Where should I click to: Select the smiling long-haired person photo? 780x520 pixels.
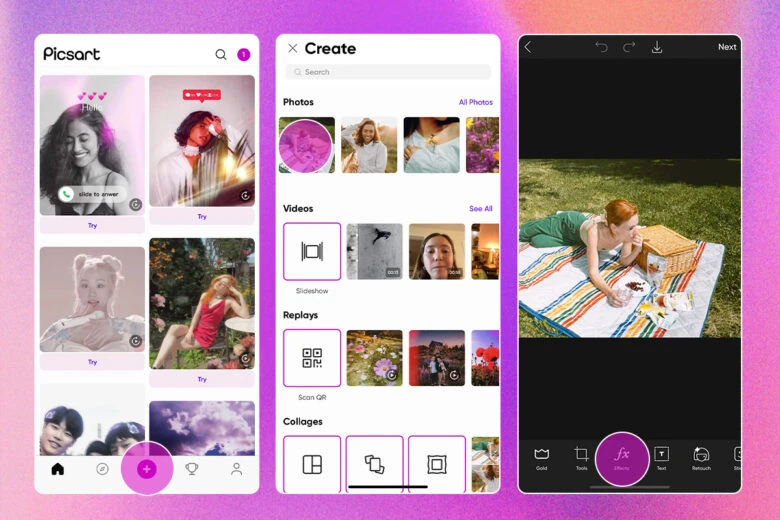click(369, 145)
